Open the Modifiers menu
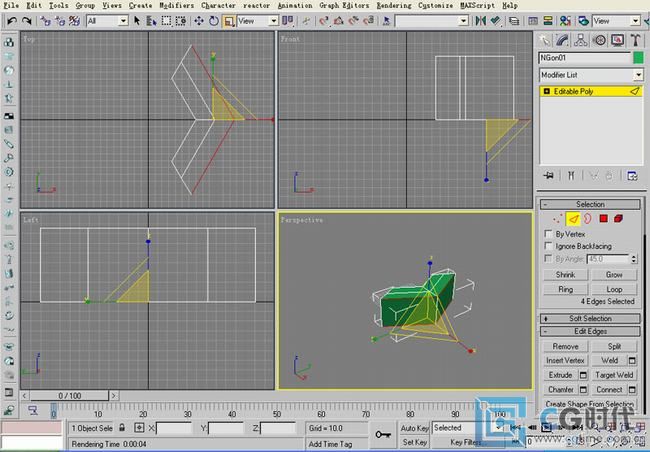The width and height of the screenshot is (650, 452). tap(177, 5)
